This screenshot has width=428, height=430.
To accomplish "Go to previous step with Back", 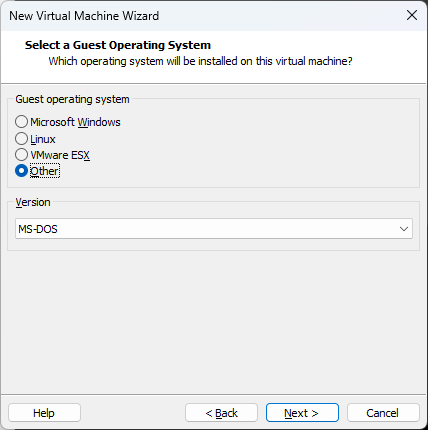I will tap(221, 413).
